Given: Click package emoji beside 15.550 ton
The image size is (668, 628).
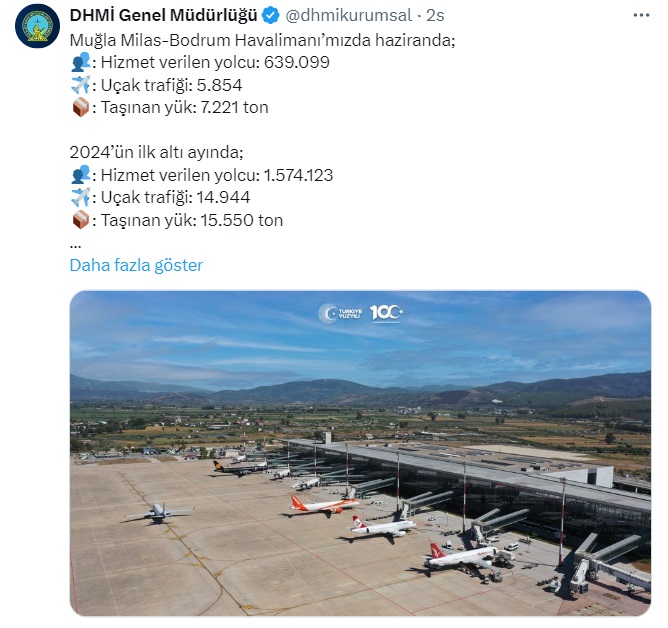Looking at the screenshot, I should pos(81,220).
